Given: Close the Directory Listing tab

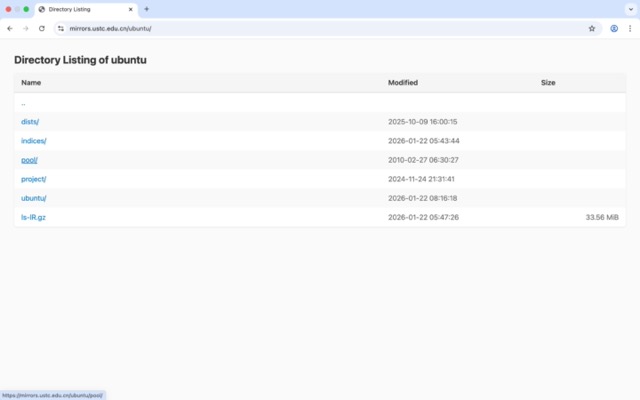Looking at the screenshot, I should (130, 9).
